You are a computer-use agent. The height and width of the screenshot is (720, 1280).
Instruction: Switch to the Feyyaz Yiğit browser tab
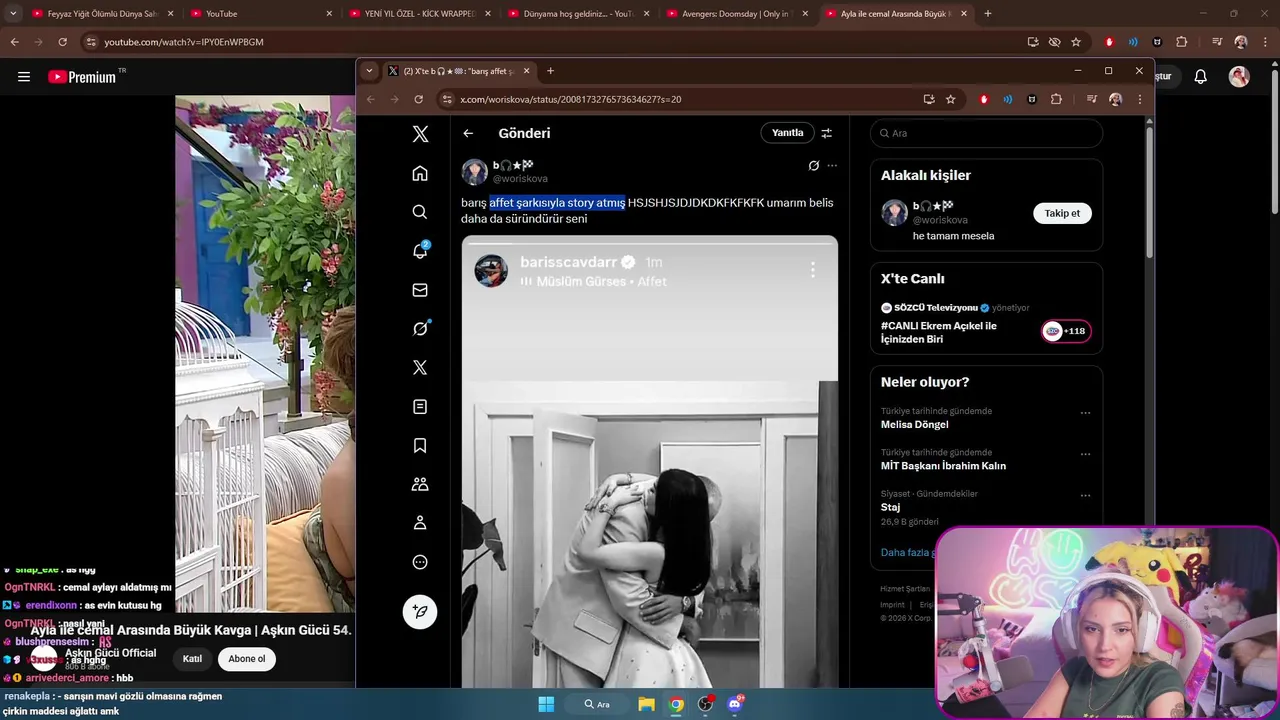(x=102, y=14)
